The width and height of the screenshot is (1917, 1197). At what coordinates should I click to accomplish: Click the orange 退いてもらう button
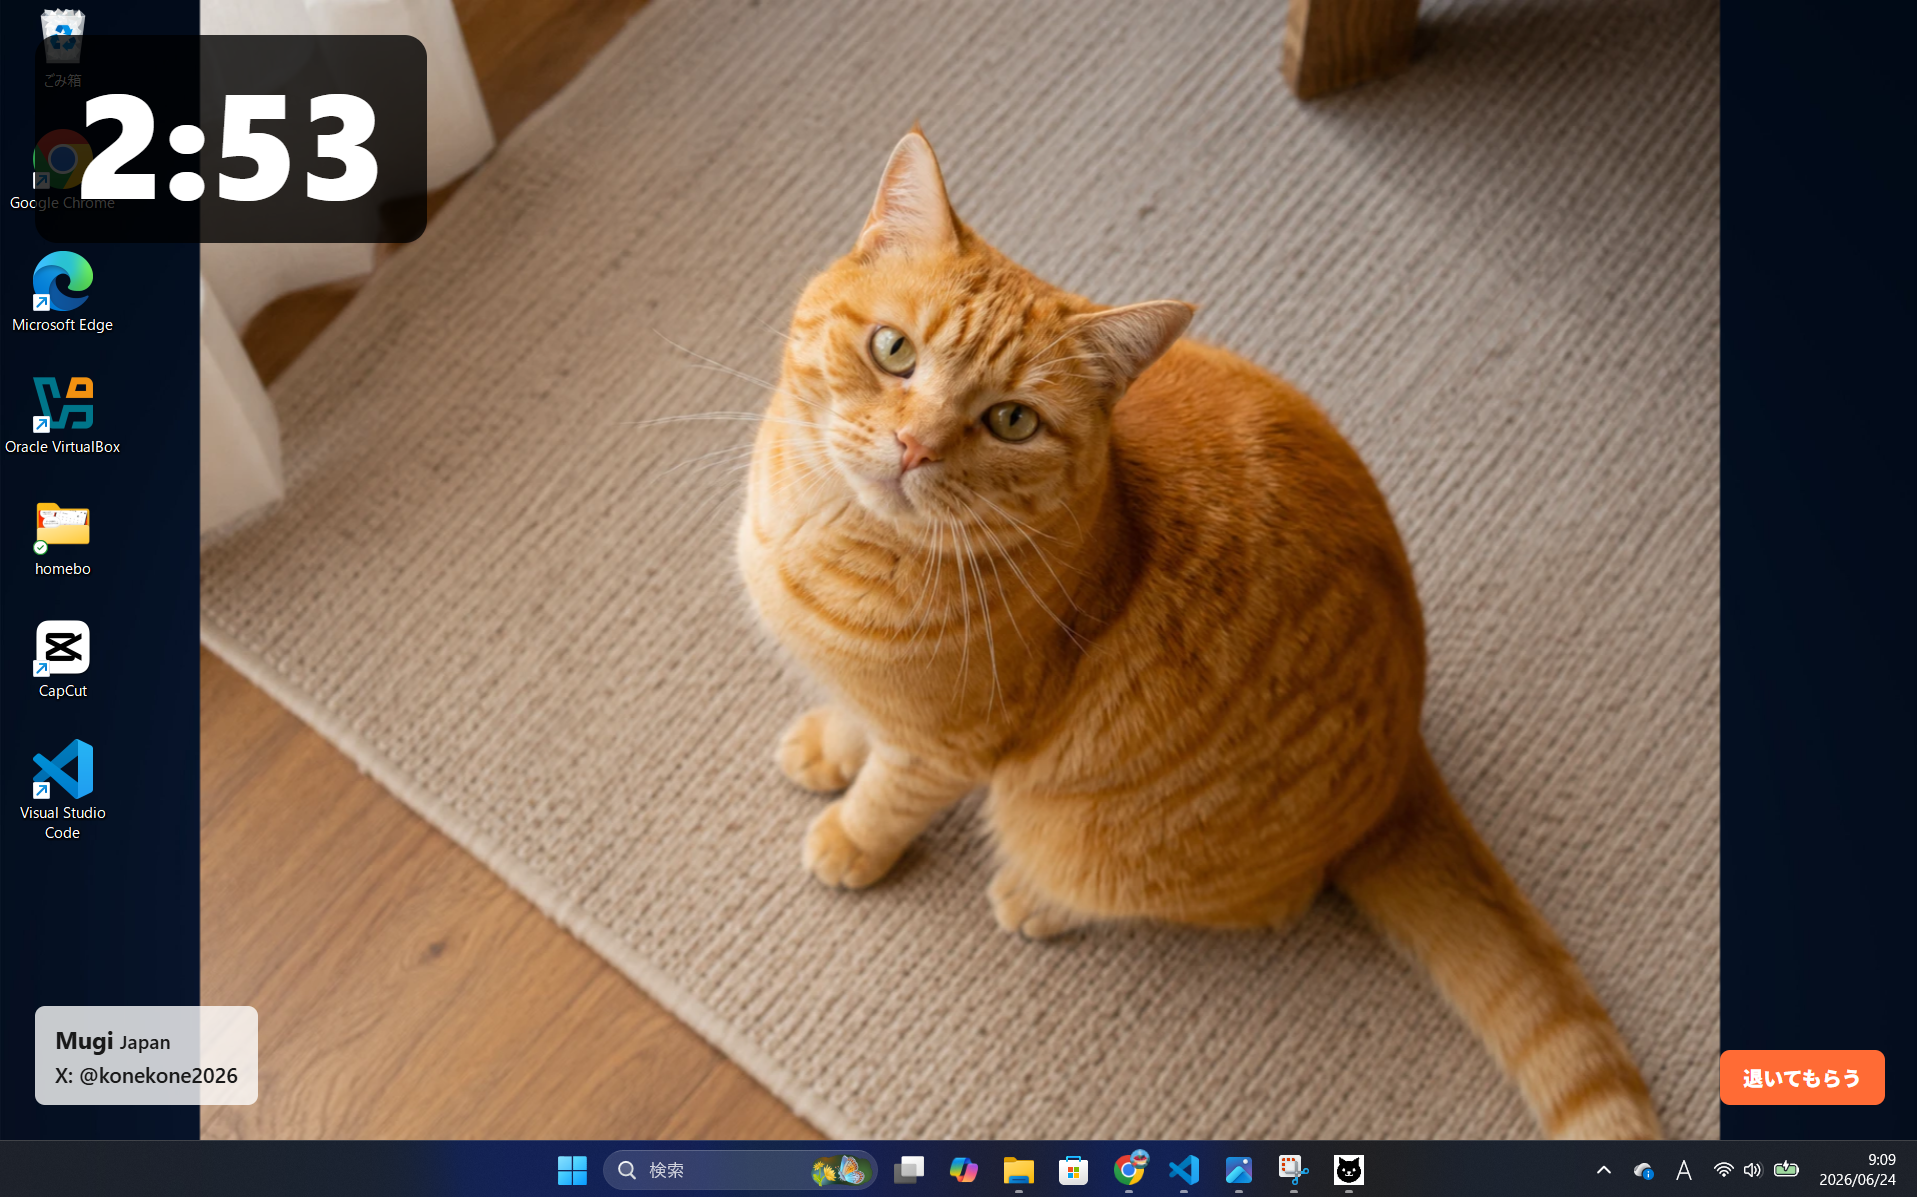pyautogui.click(x=1802, y=1078)
